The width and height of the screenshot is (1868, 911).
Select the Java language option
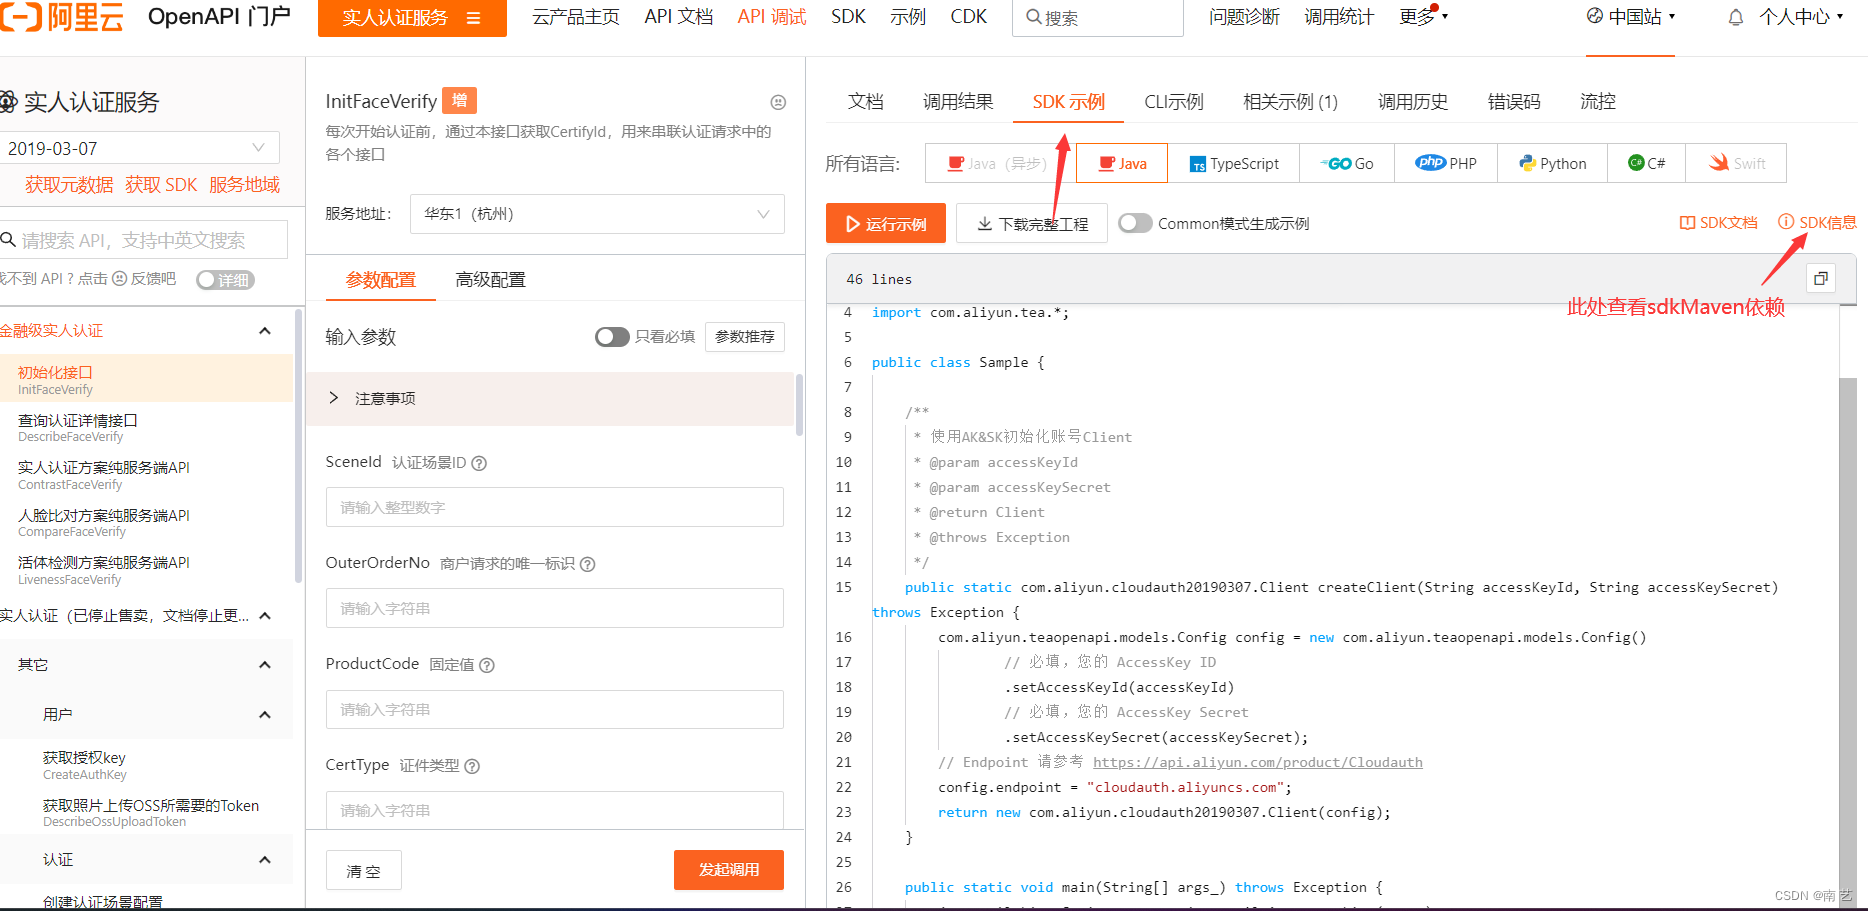1122,163
